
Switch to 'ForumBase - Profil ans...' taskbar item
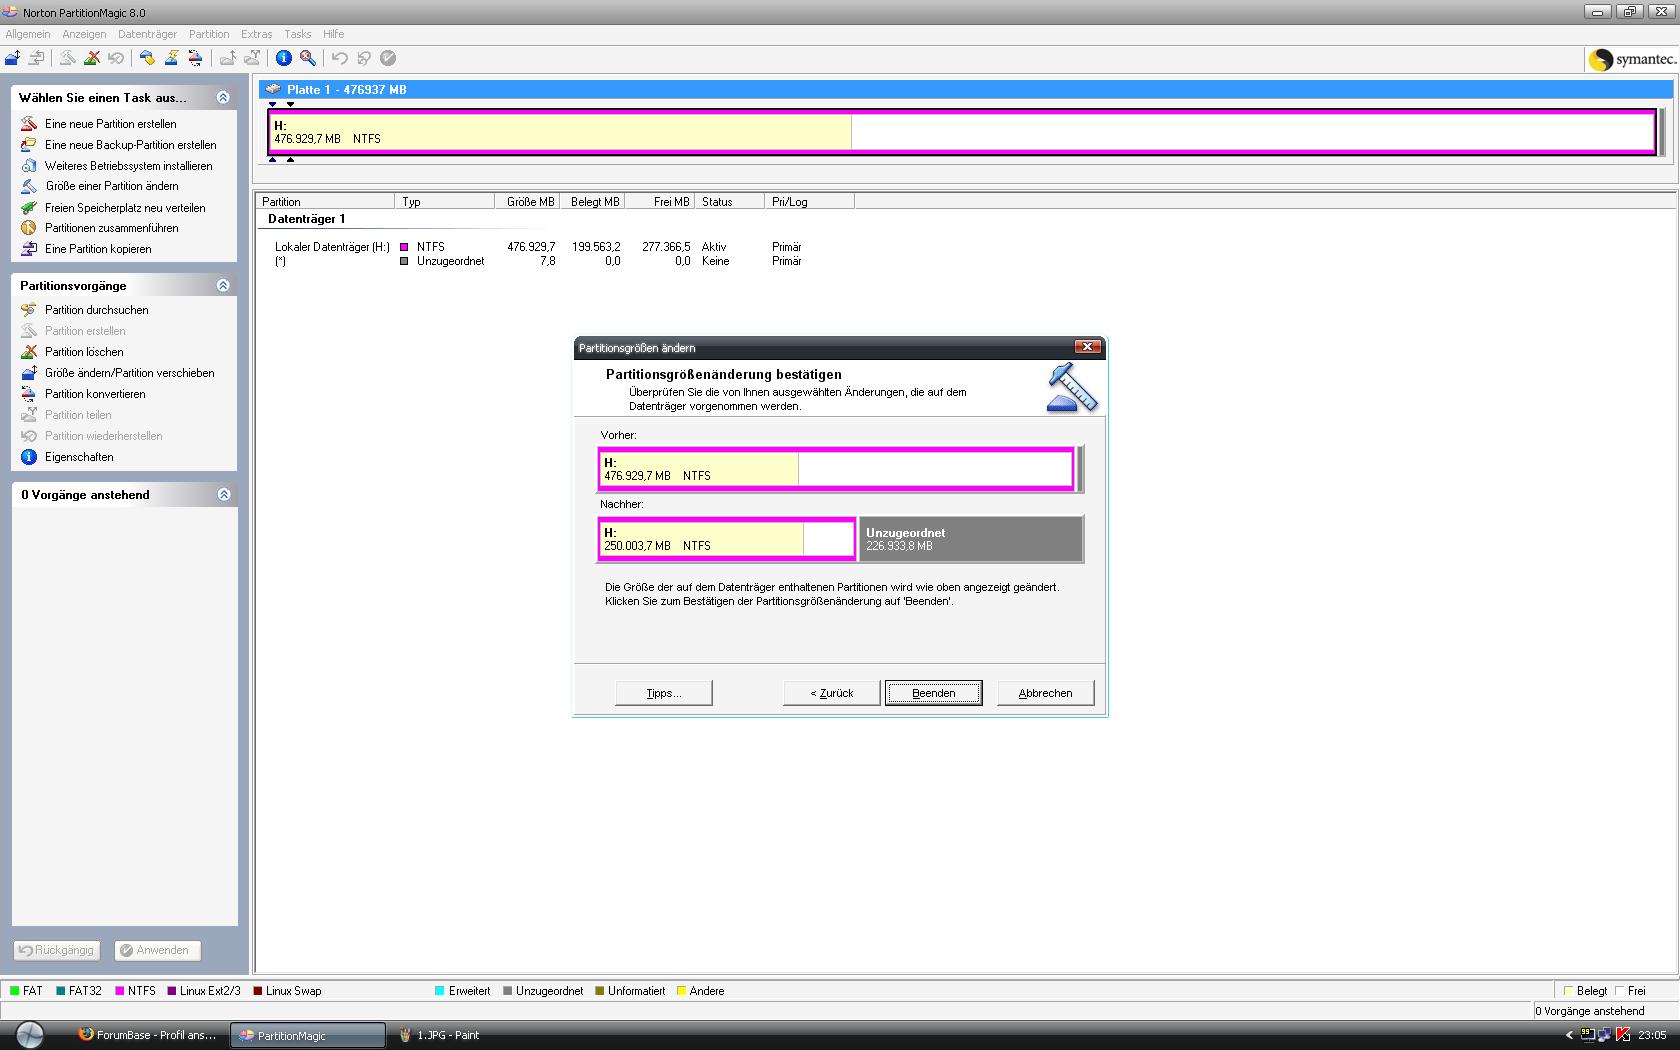(147, 1035)
